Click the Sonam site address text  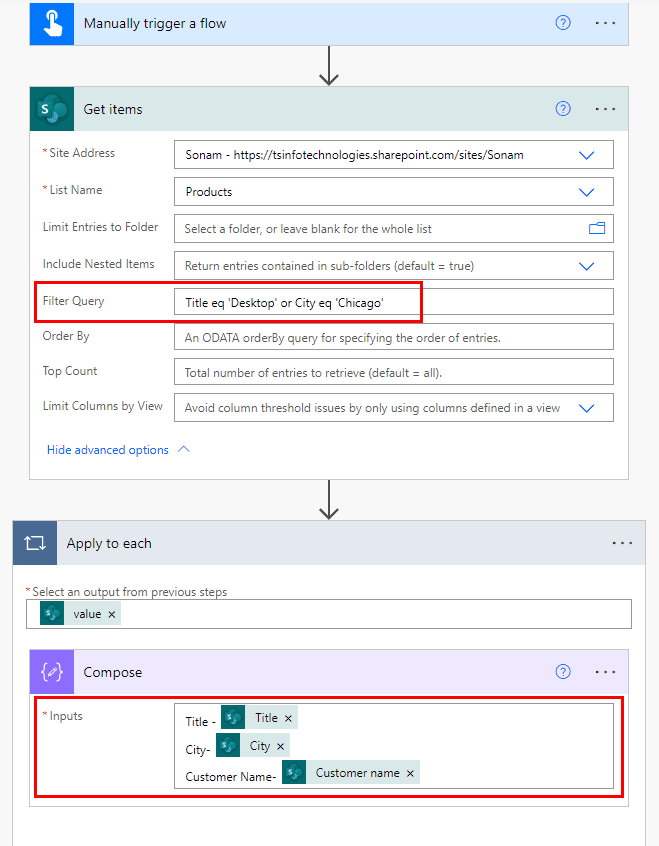coord(354,155)
